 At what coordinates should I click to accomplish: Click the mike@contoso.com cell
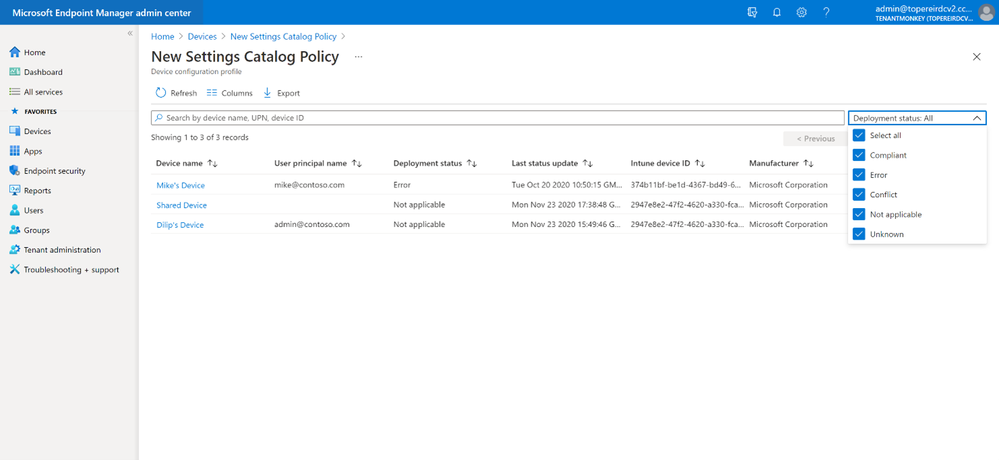(309, 185)
